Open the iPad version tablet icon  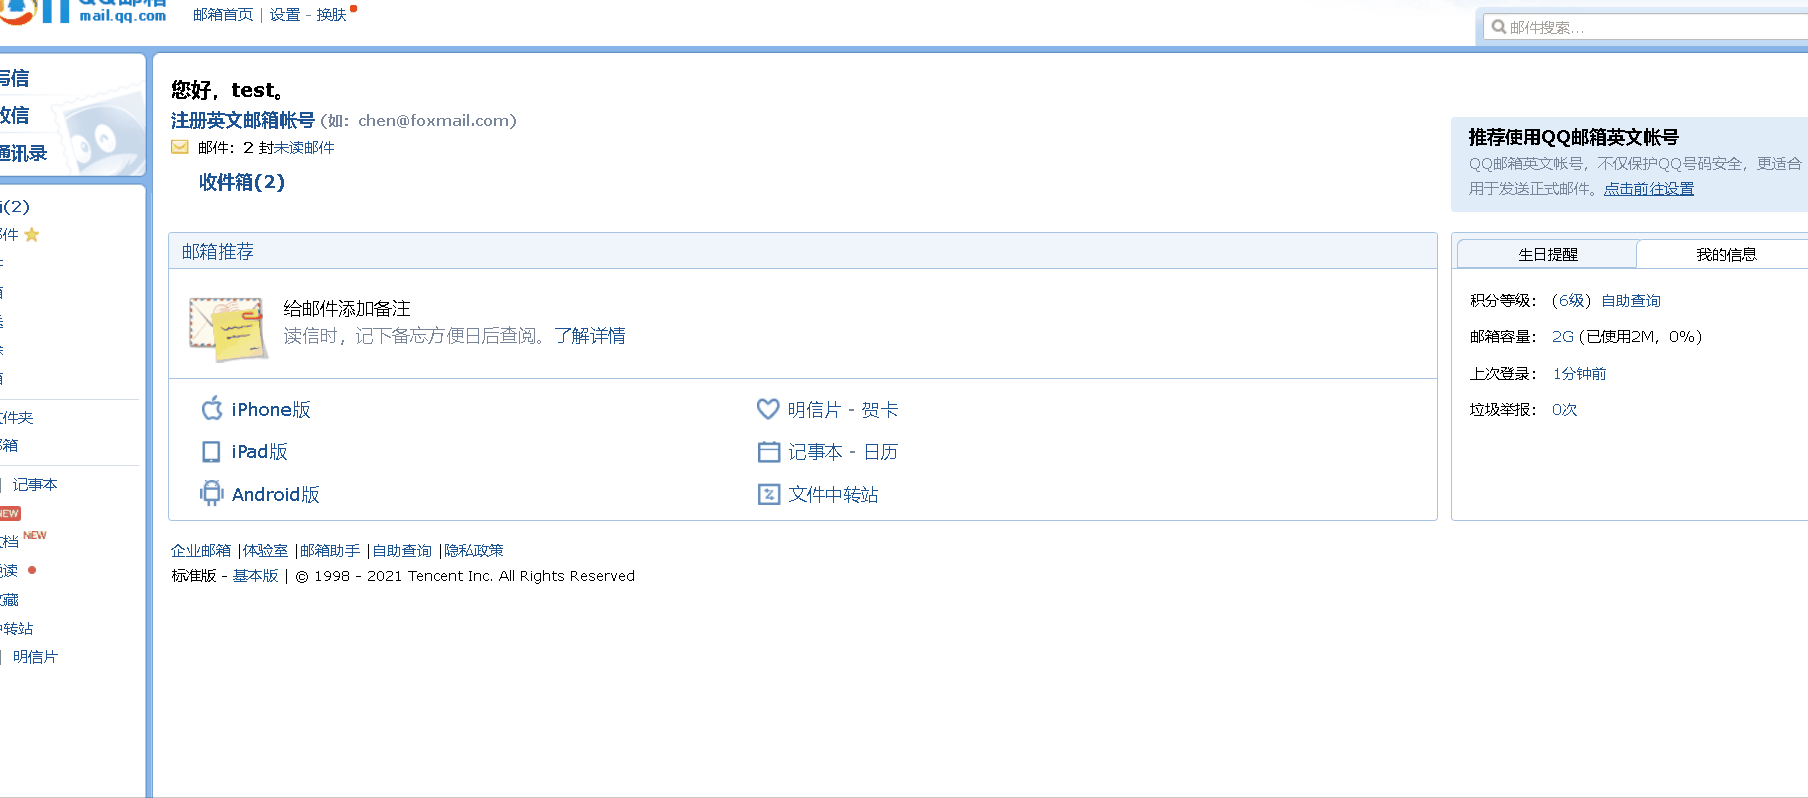pos(211,452)
